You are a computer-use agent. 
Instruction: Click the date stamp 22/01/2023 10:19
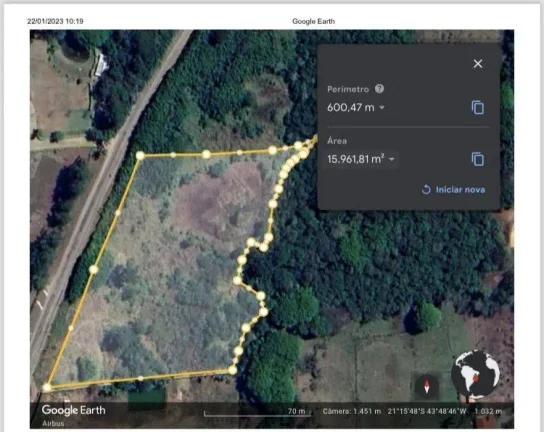click(x=55, y=21)
